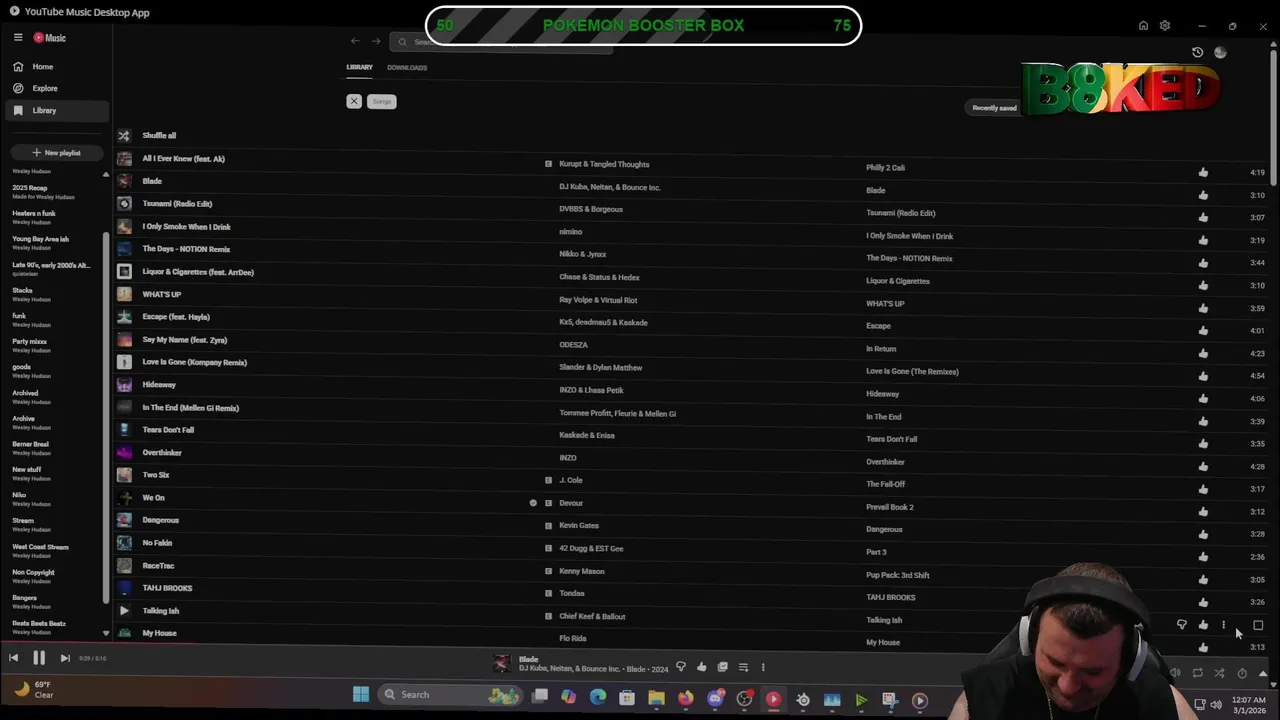Open The Fall-Off album link

click(885, 484)
